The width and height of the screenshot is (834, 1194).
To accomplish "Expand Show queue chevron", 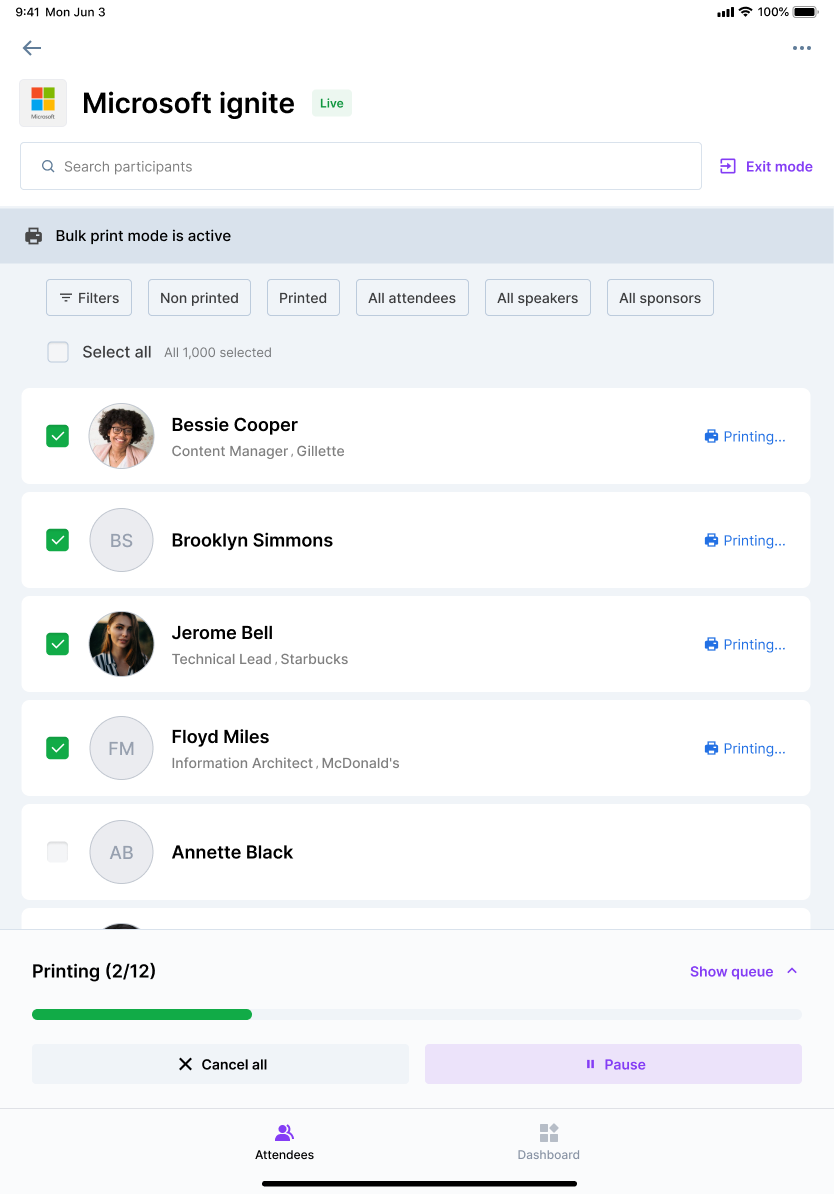I will (792, 971).
